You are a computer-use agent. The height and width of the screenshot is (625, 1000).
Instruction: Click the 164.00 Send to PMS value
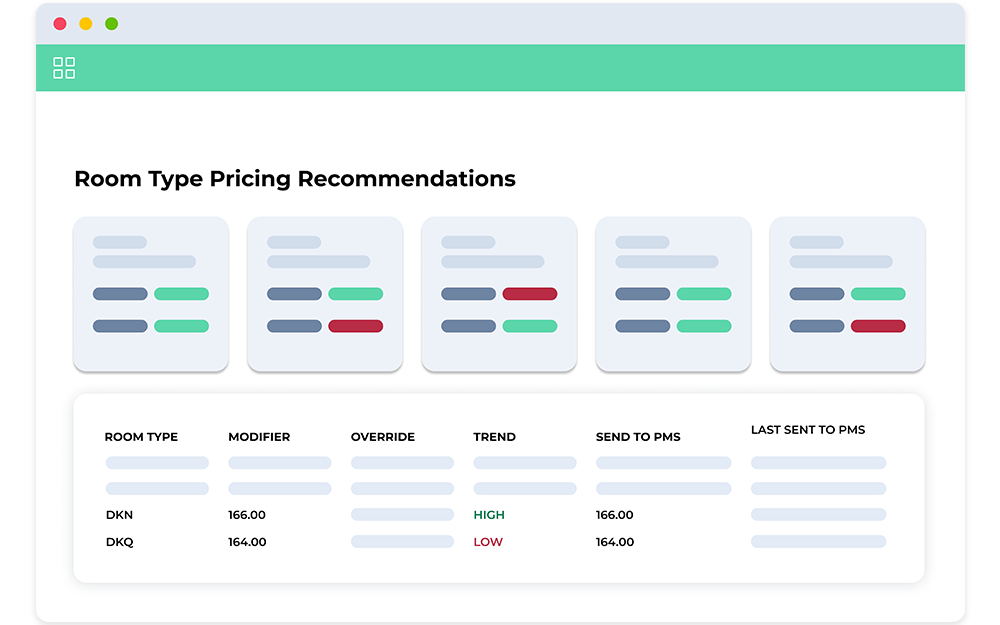coord(615,542)
